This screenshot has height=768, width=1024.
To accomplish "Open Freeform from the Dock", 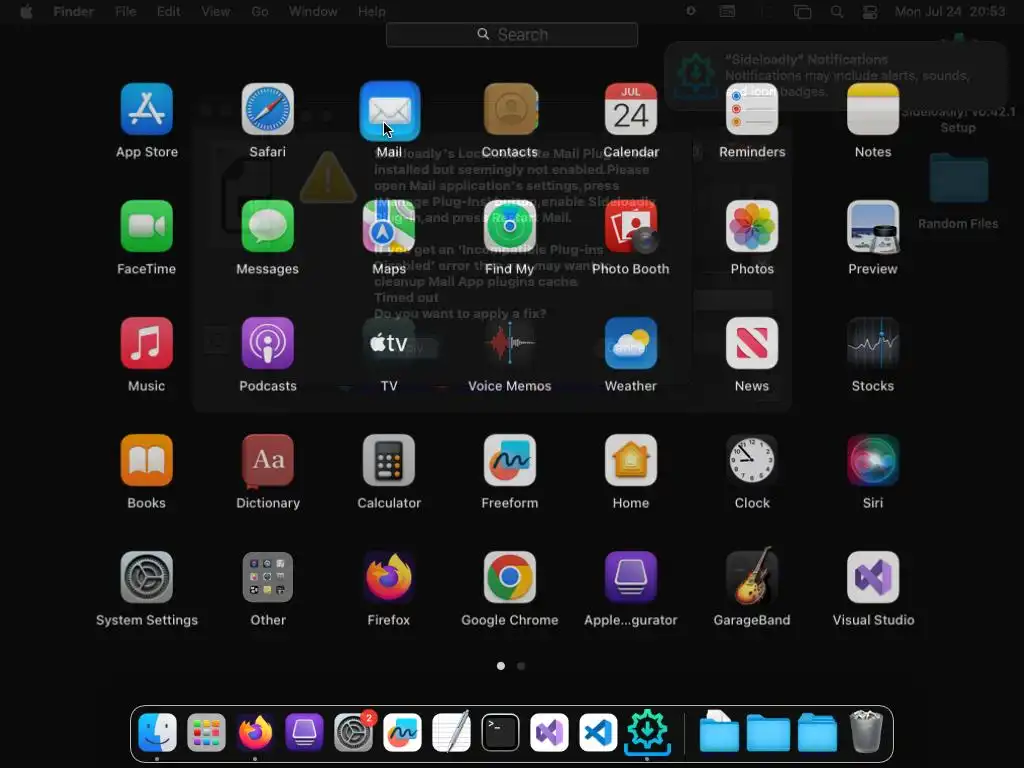I will (402, 733).
